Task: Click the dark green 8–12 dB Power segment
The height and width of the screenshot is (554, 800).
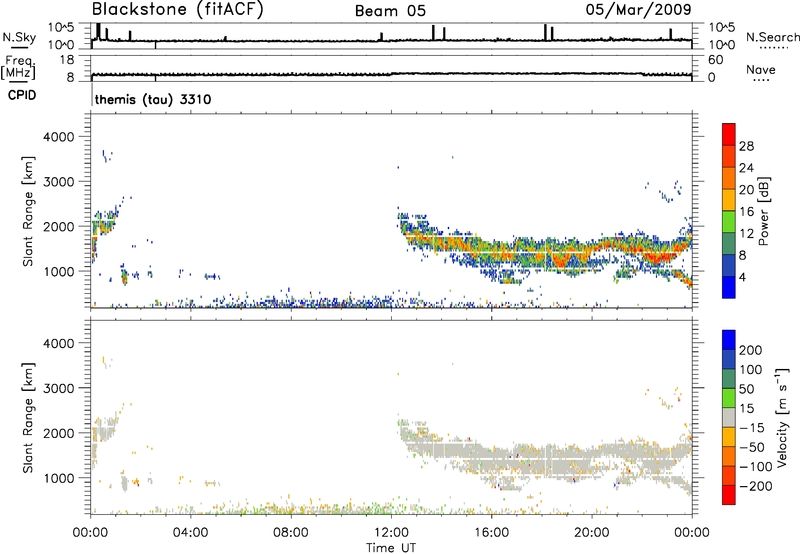Action: pos(729,243)
